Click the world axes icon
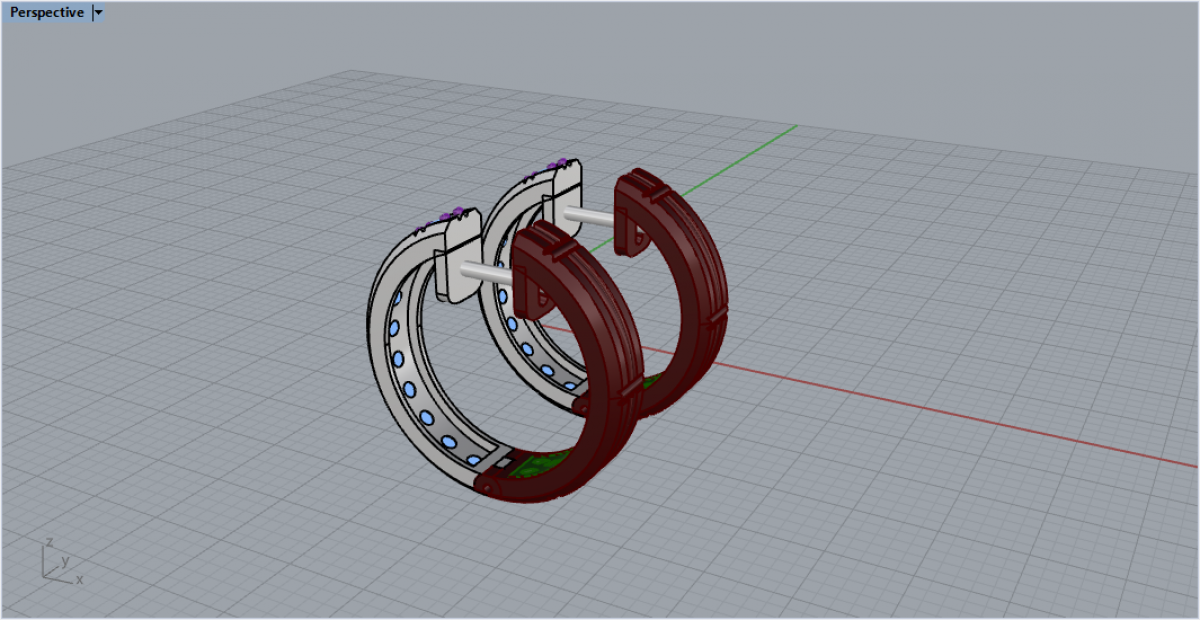Viewport: 1200px width, 620px height. tap(62, 562)
